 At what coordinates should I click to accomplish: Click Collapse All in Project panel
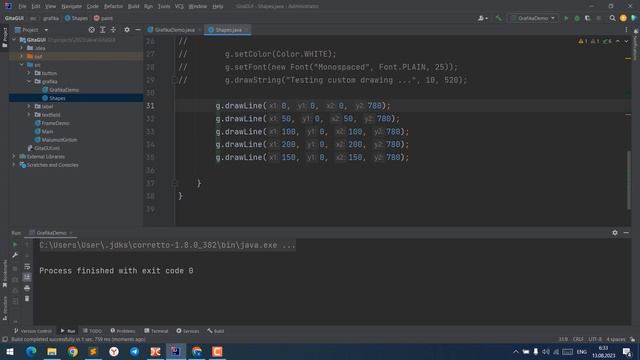[113, 30]
